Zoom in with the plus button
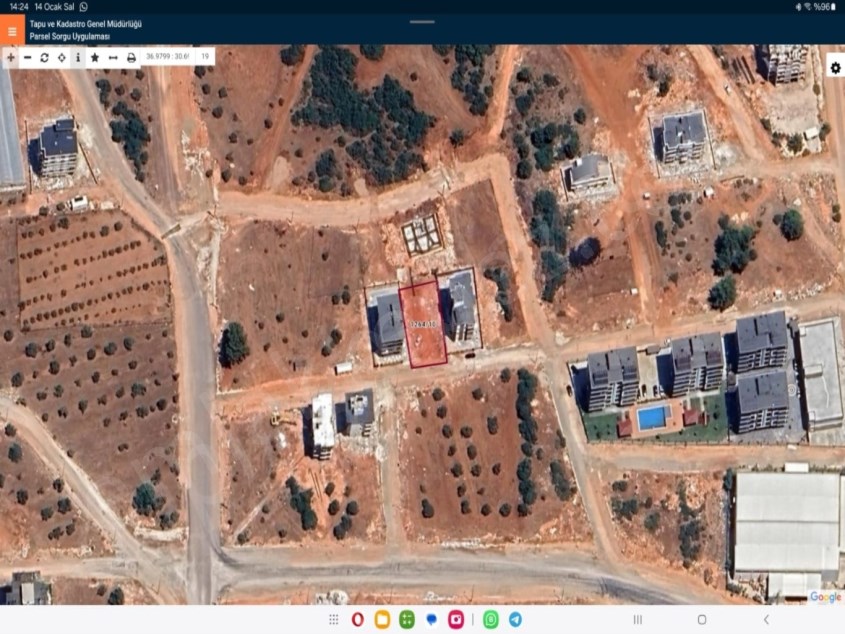 coord(11,58)
